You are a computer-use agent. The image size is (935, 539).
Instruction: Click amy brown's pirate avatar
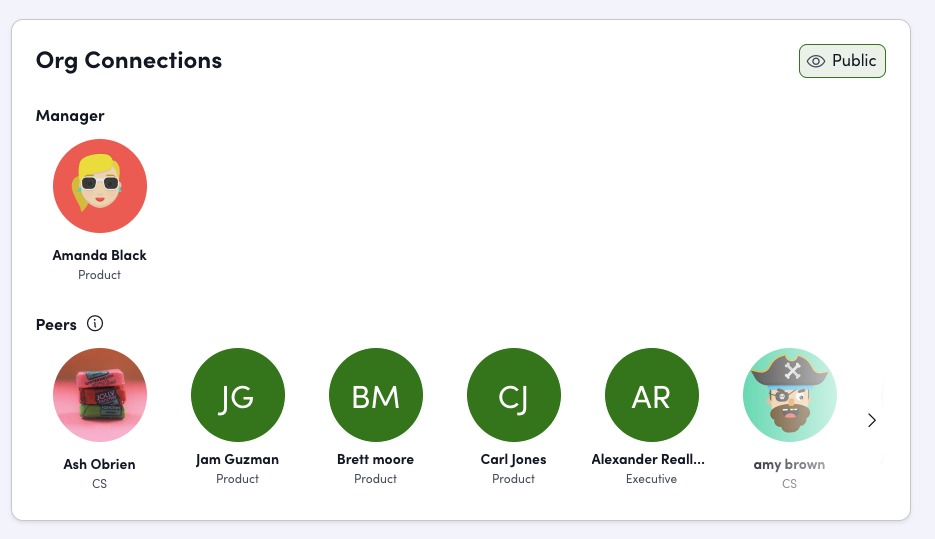coord(790,395)
